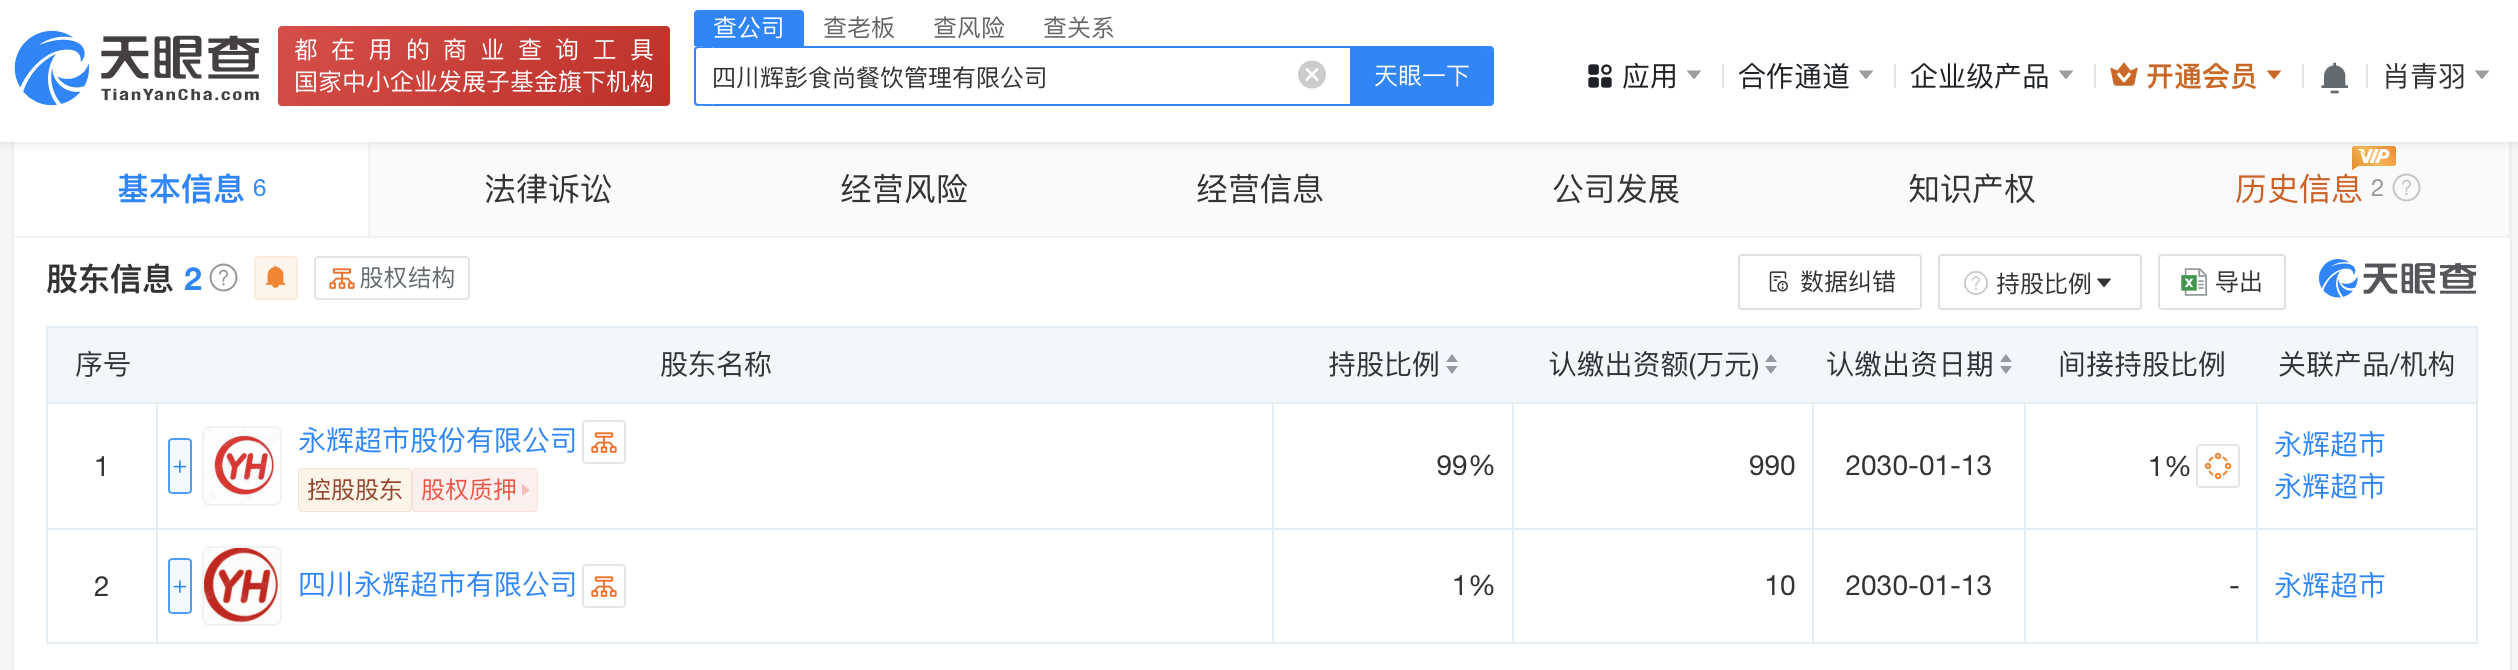Click 永辉超市股份有限公司 YH logo

point(243,466)
